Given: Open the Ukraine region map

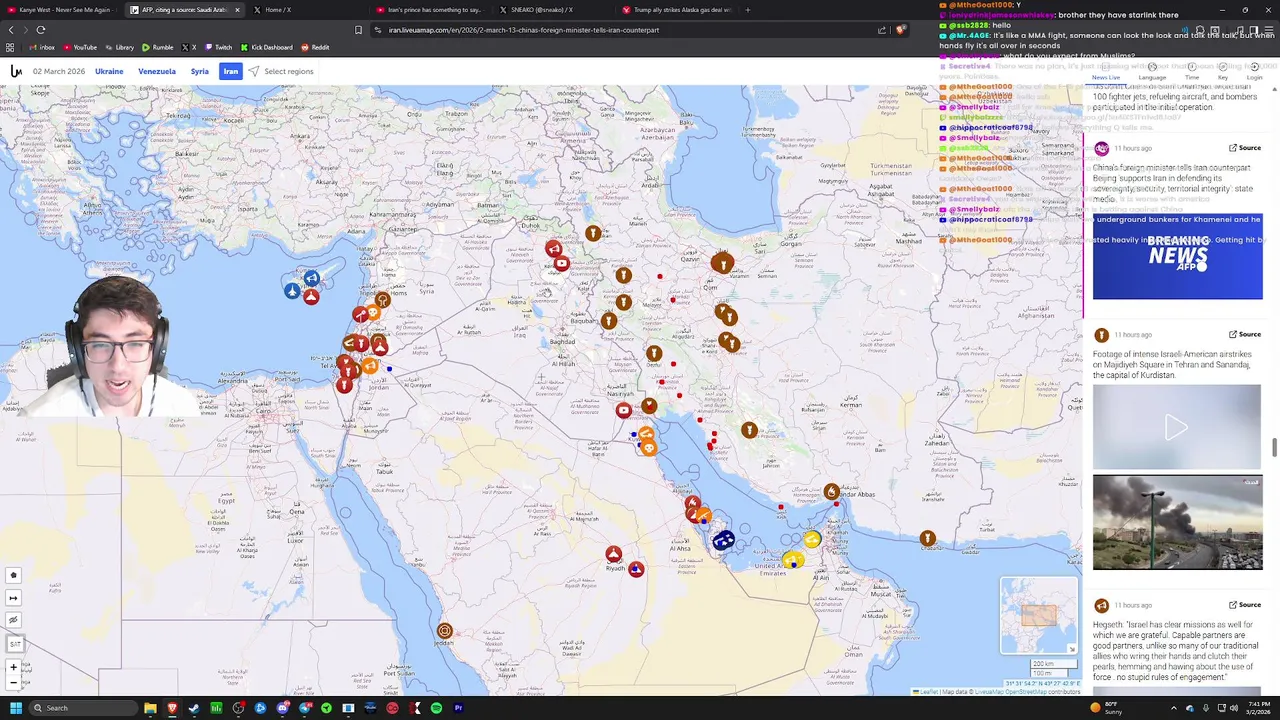Looking at the screenshot, I should (x=109, y=71).
